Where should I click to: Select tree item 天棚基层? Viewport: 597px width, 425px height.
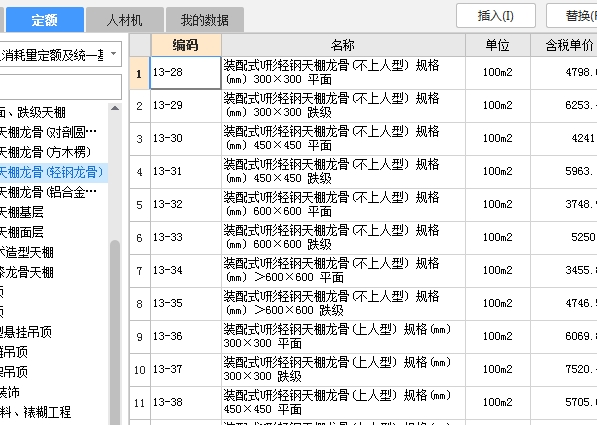(21, 212)
